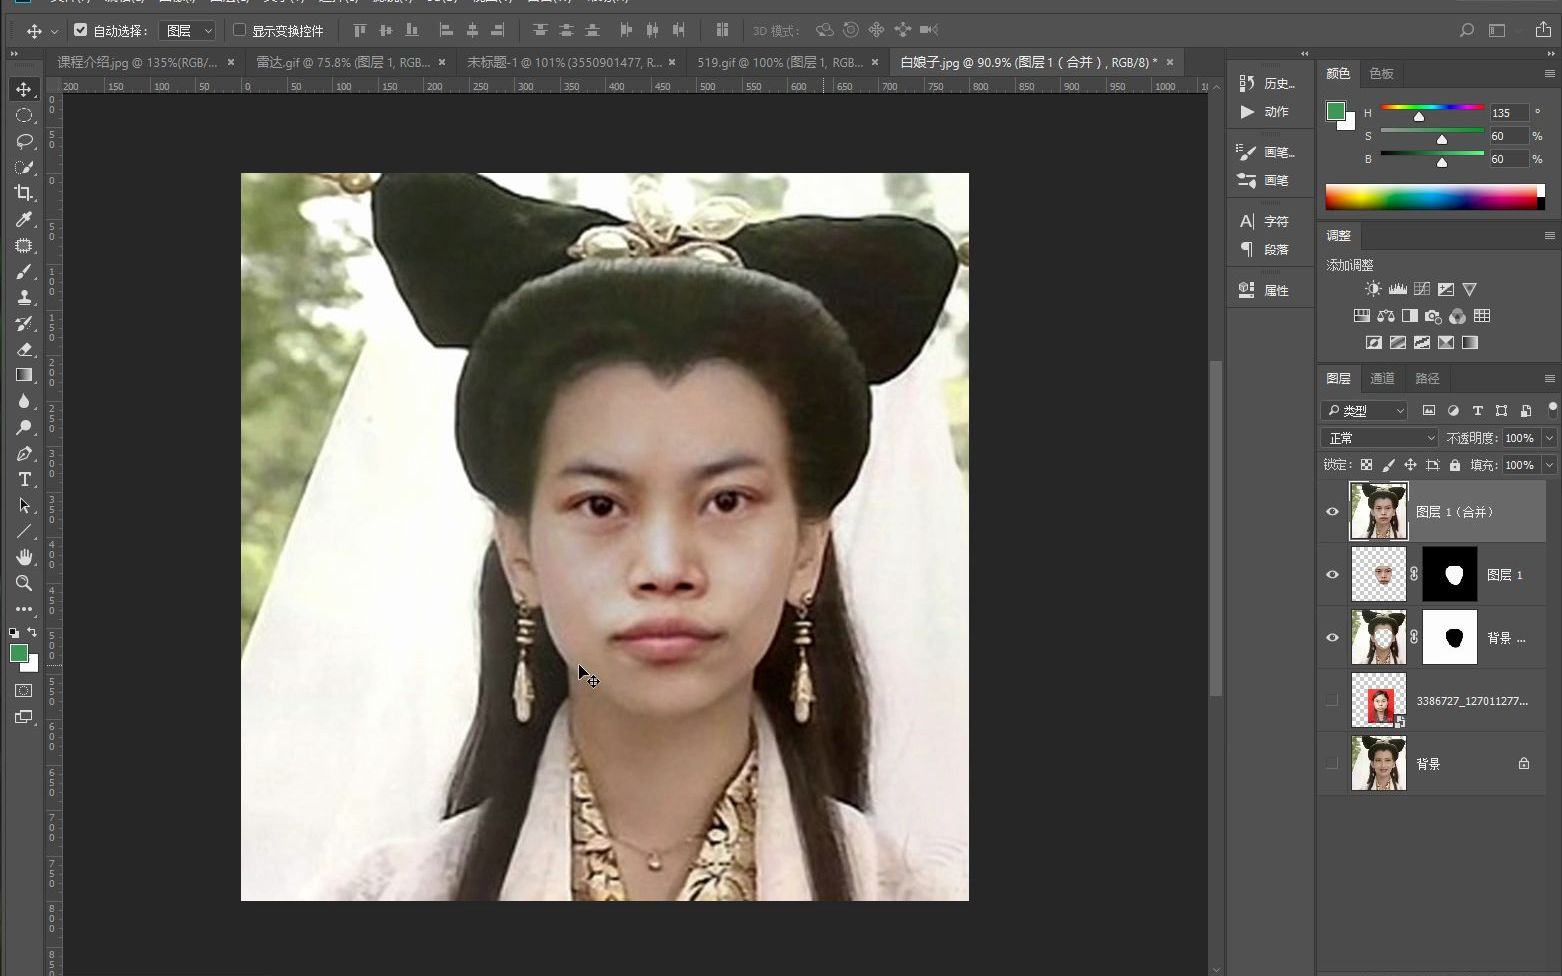
Task: Toggle the Auto-Select (自动选择) checkbox
Action: tap(81, 30)
